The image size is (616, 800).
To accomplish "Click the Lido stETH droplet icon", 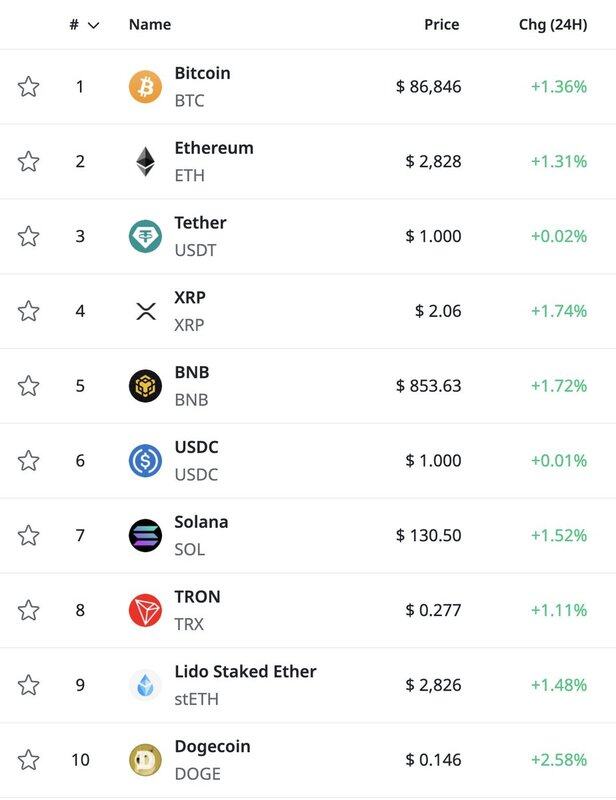I will tap(145, 685).
